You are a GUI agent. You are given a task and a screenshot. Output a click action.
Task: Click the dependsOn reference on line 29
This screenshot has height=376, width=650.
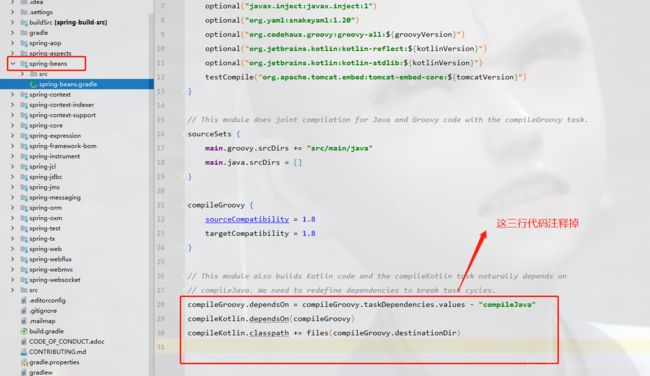269,318
